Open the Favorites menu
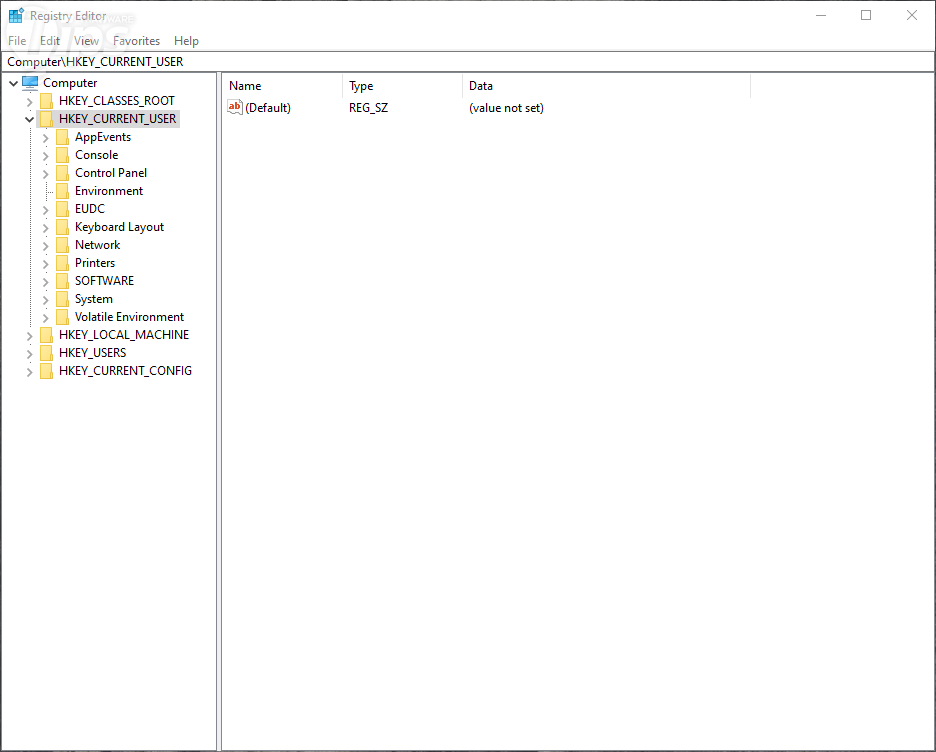The image size is (936, 752). (136, 41)
